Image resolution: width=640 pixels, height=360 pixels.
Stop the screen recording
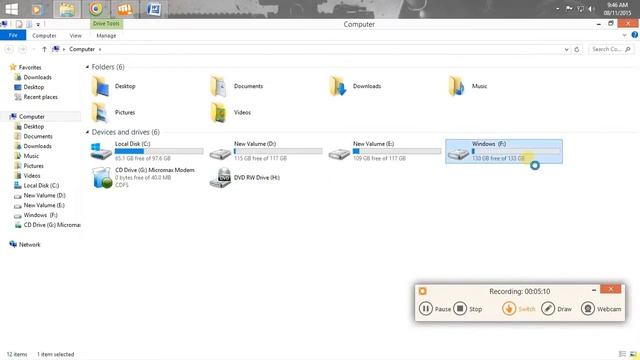pyautogui.click(x=460, y=309)
